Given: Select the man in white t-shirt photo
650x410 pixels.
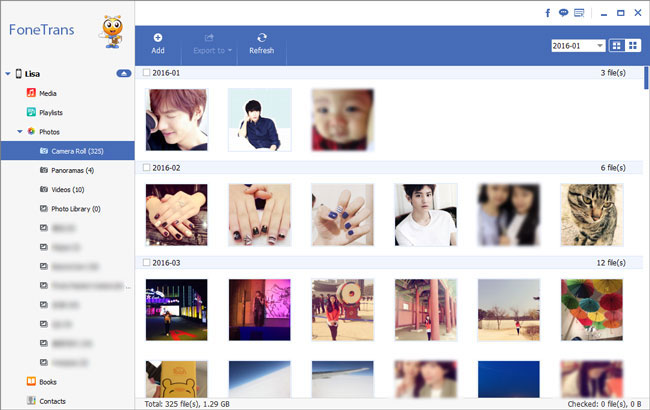Looking at the screenshot, I should pos(426,215).
